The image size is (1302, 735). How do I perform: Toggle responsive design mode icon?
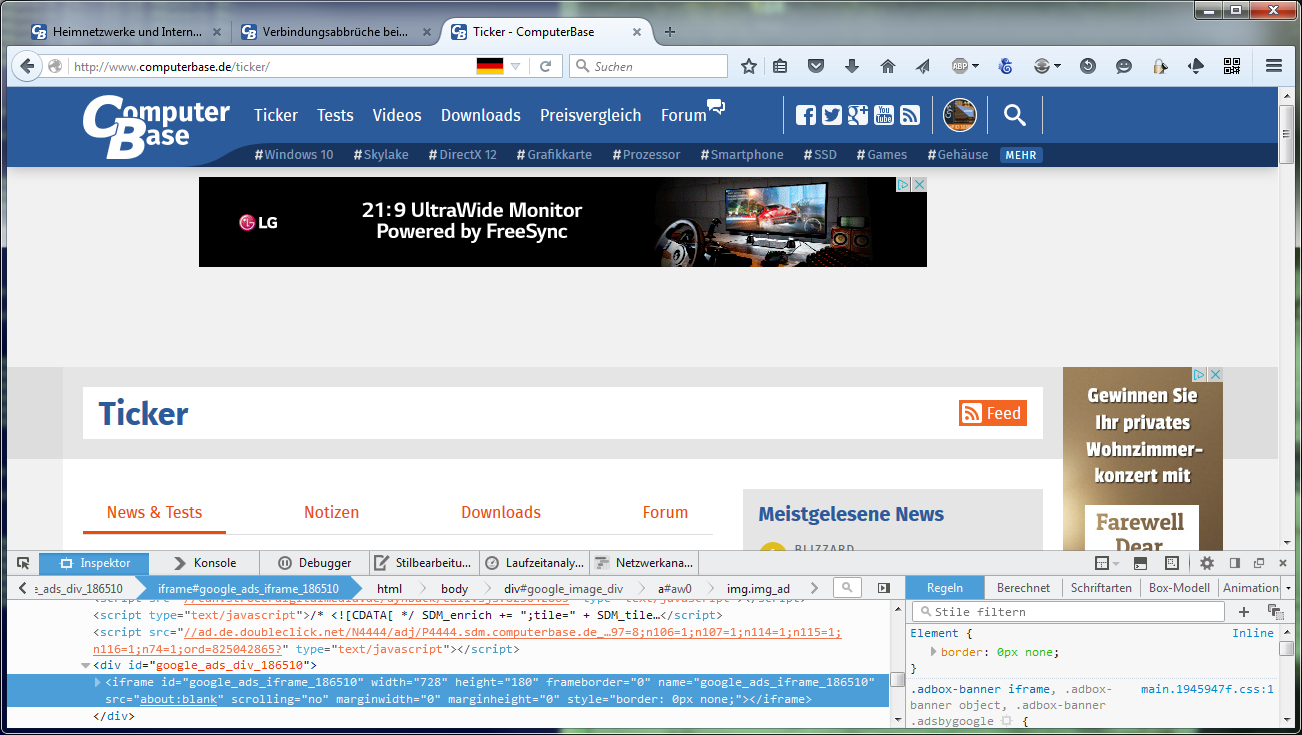pos(1172,563)
